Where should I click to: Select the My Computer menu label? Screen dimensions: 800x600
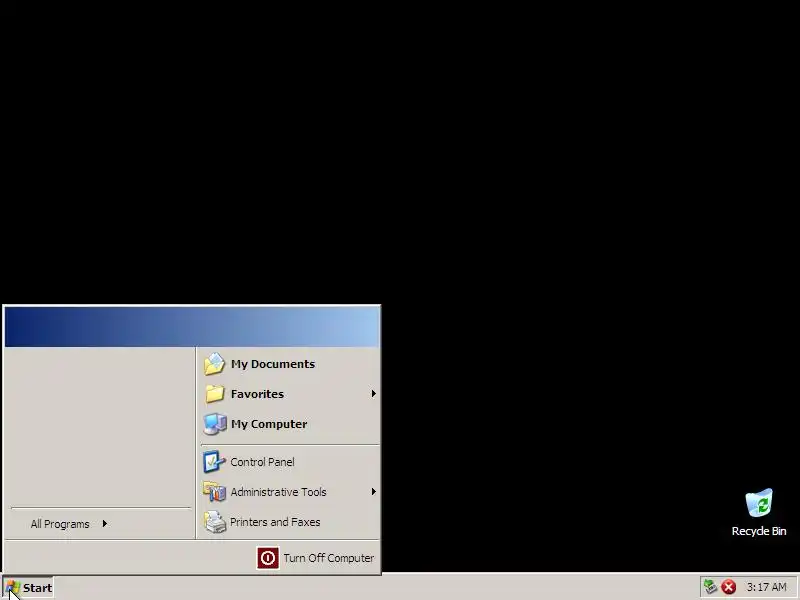pos(269,424)
